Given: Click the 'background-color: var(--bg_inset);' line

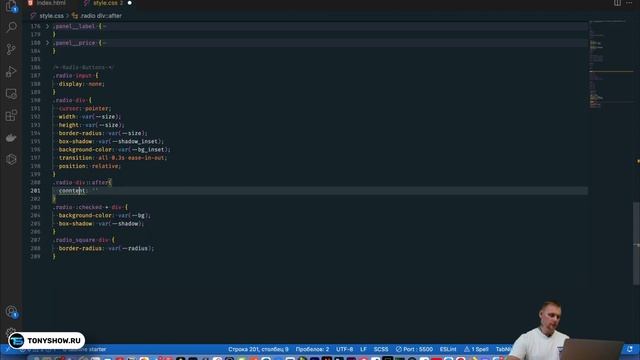Looking at the screenshot, I should (x=114, y=149).
